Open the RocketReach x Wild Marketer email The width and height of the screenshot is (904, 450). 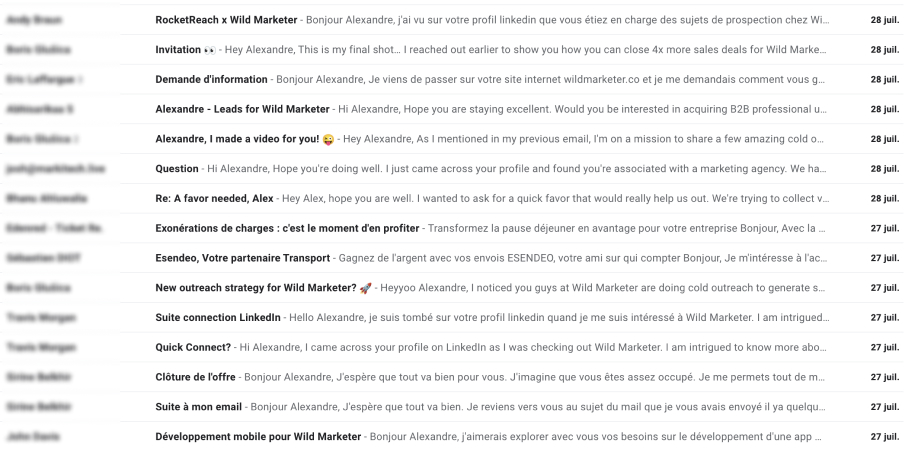click(x=452, y=20)
